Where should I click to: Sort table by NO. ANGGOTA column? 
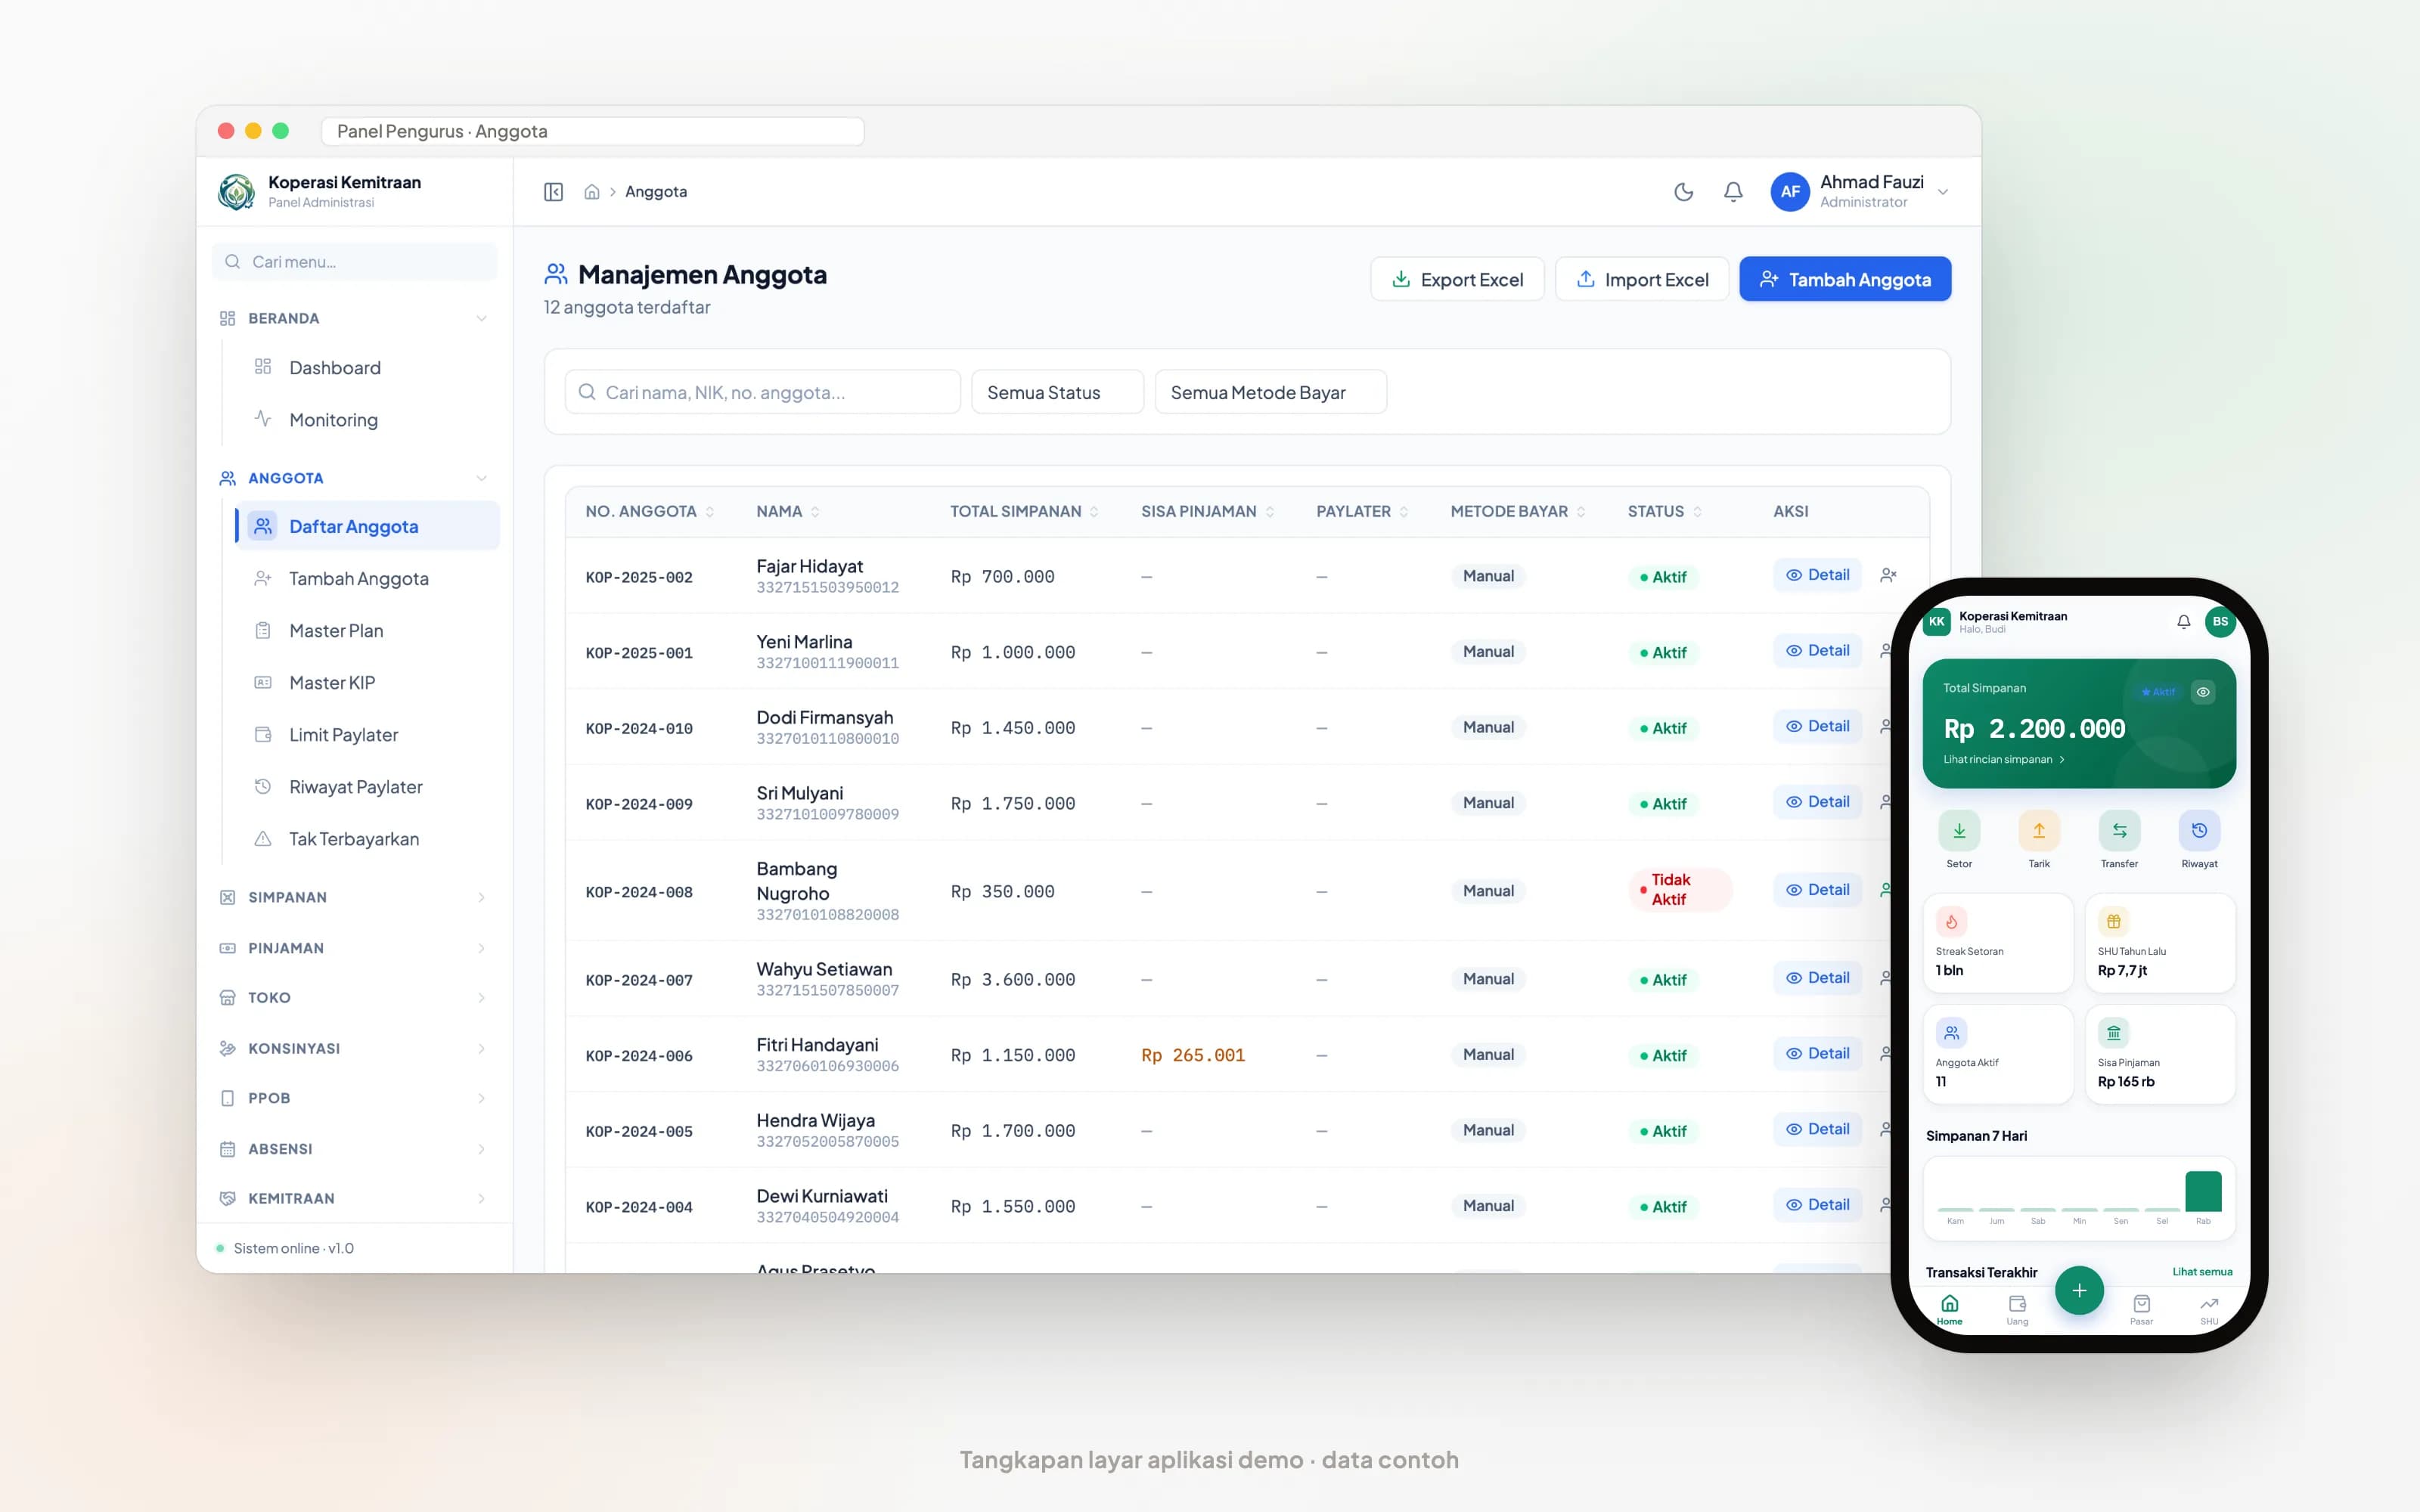point(650,511)
